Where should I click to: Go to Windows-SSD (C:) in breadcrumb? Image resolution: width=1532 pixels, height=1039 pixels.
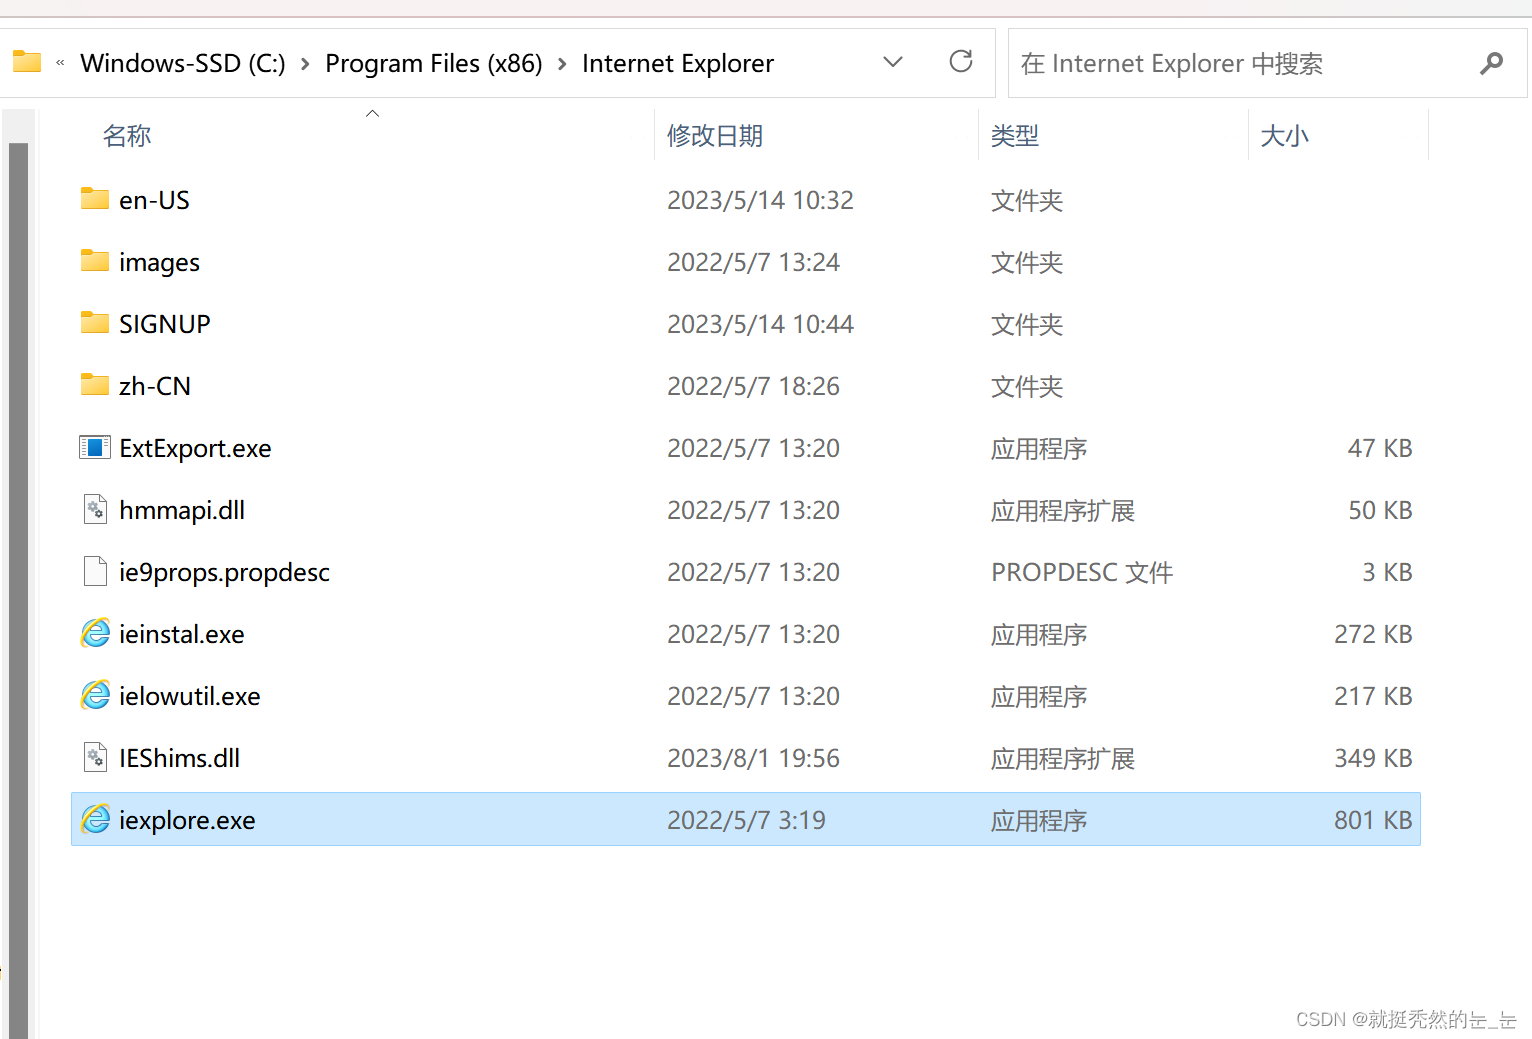coord(183,63)
